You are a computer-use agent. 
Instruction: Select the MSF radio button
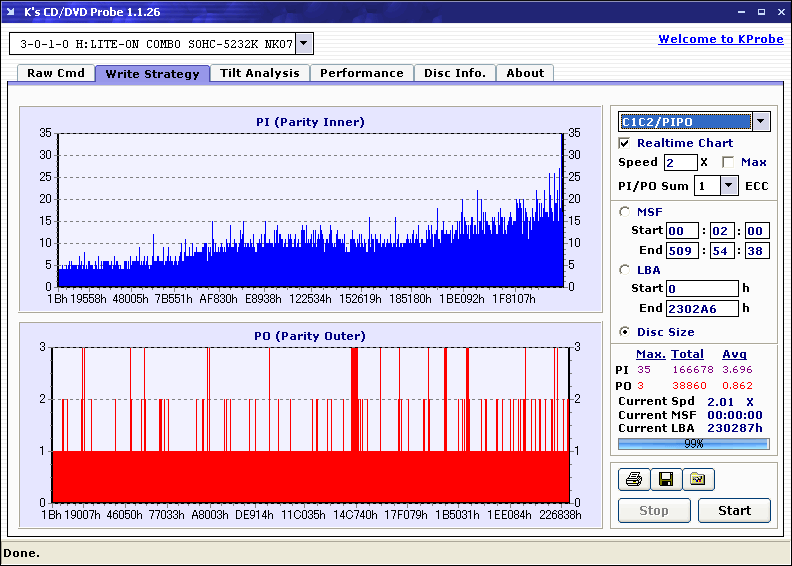point(625,211)
